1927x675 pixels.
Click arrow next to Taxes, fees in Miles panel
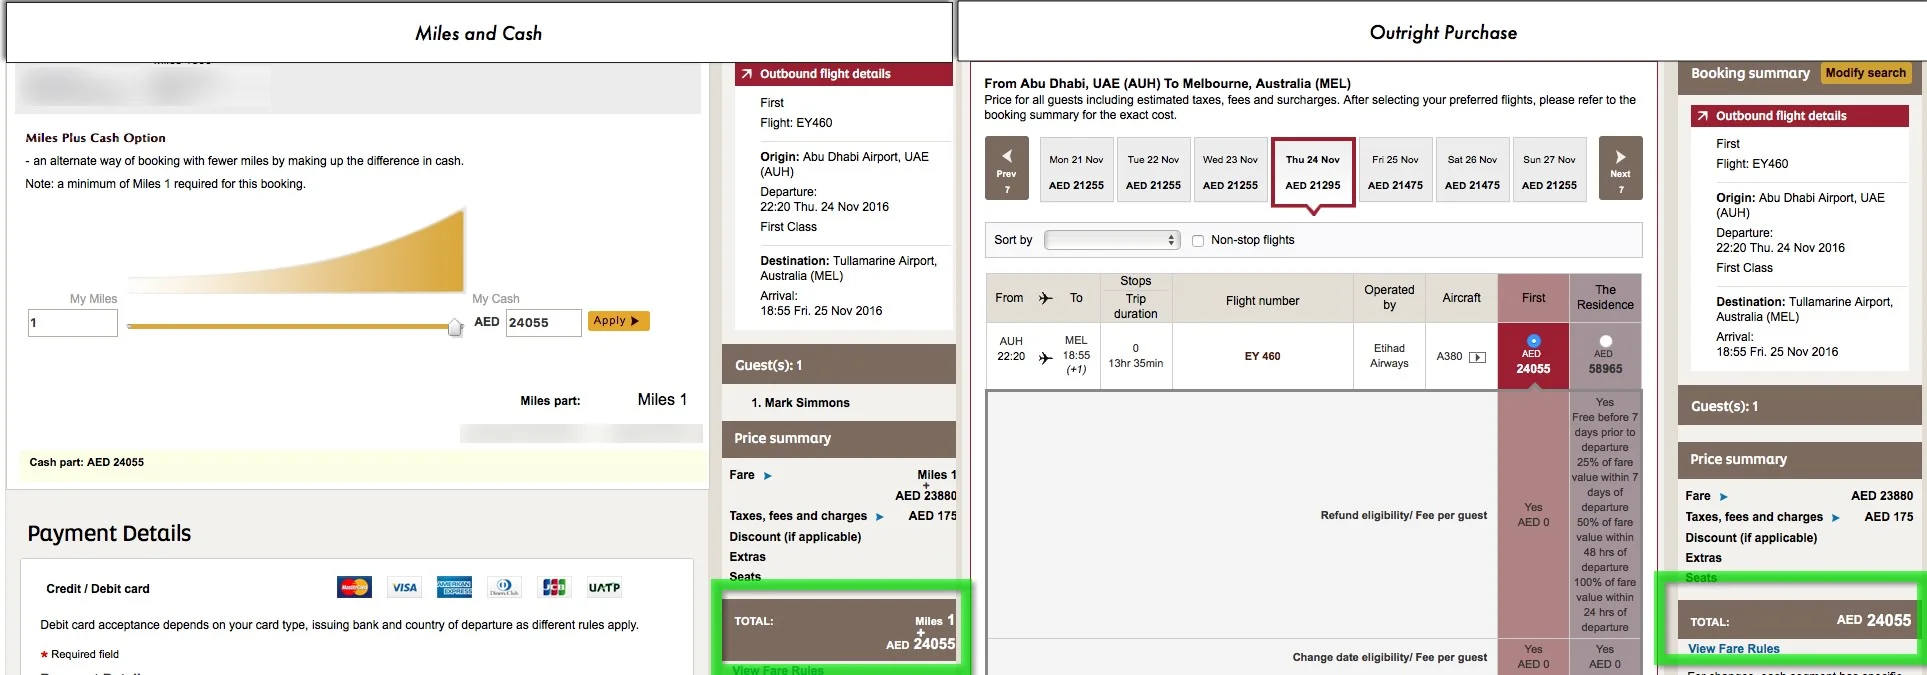coord(880,517)
